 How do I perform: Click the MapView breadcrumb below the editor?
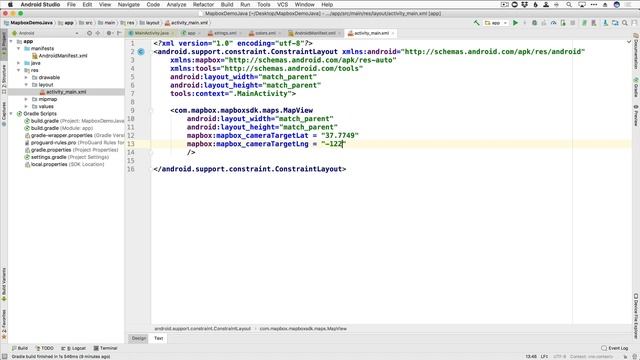303,329
